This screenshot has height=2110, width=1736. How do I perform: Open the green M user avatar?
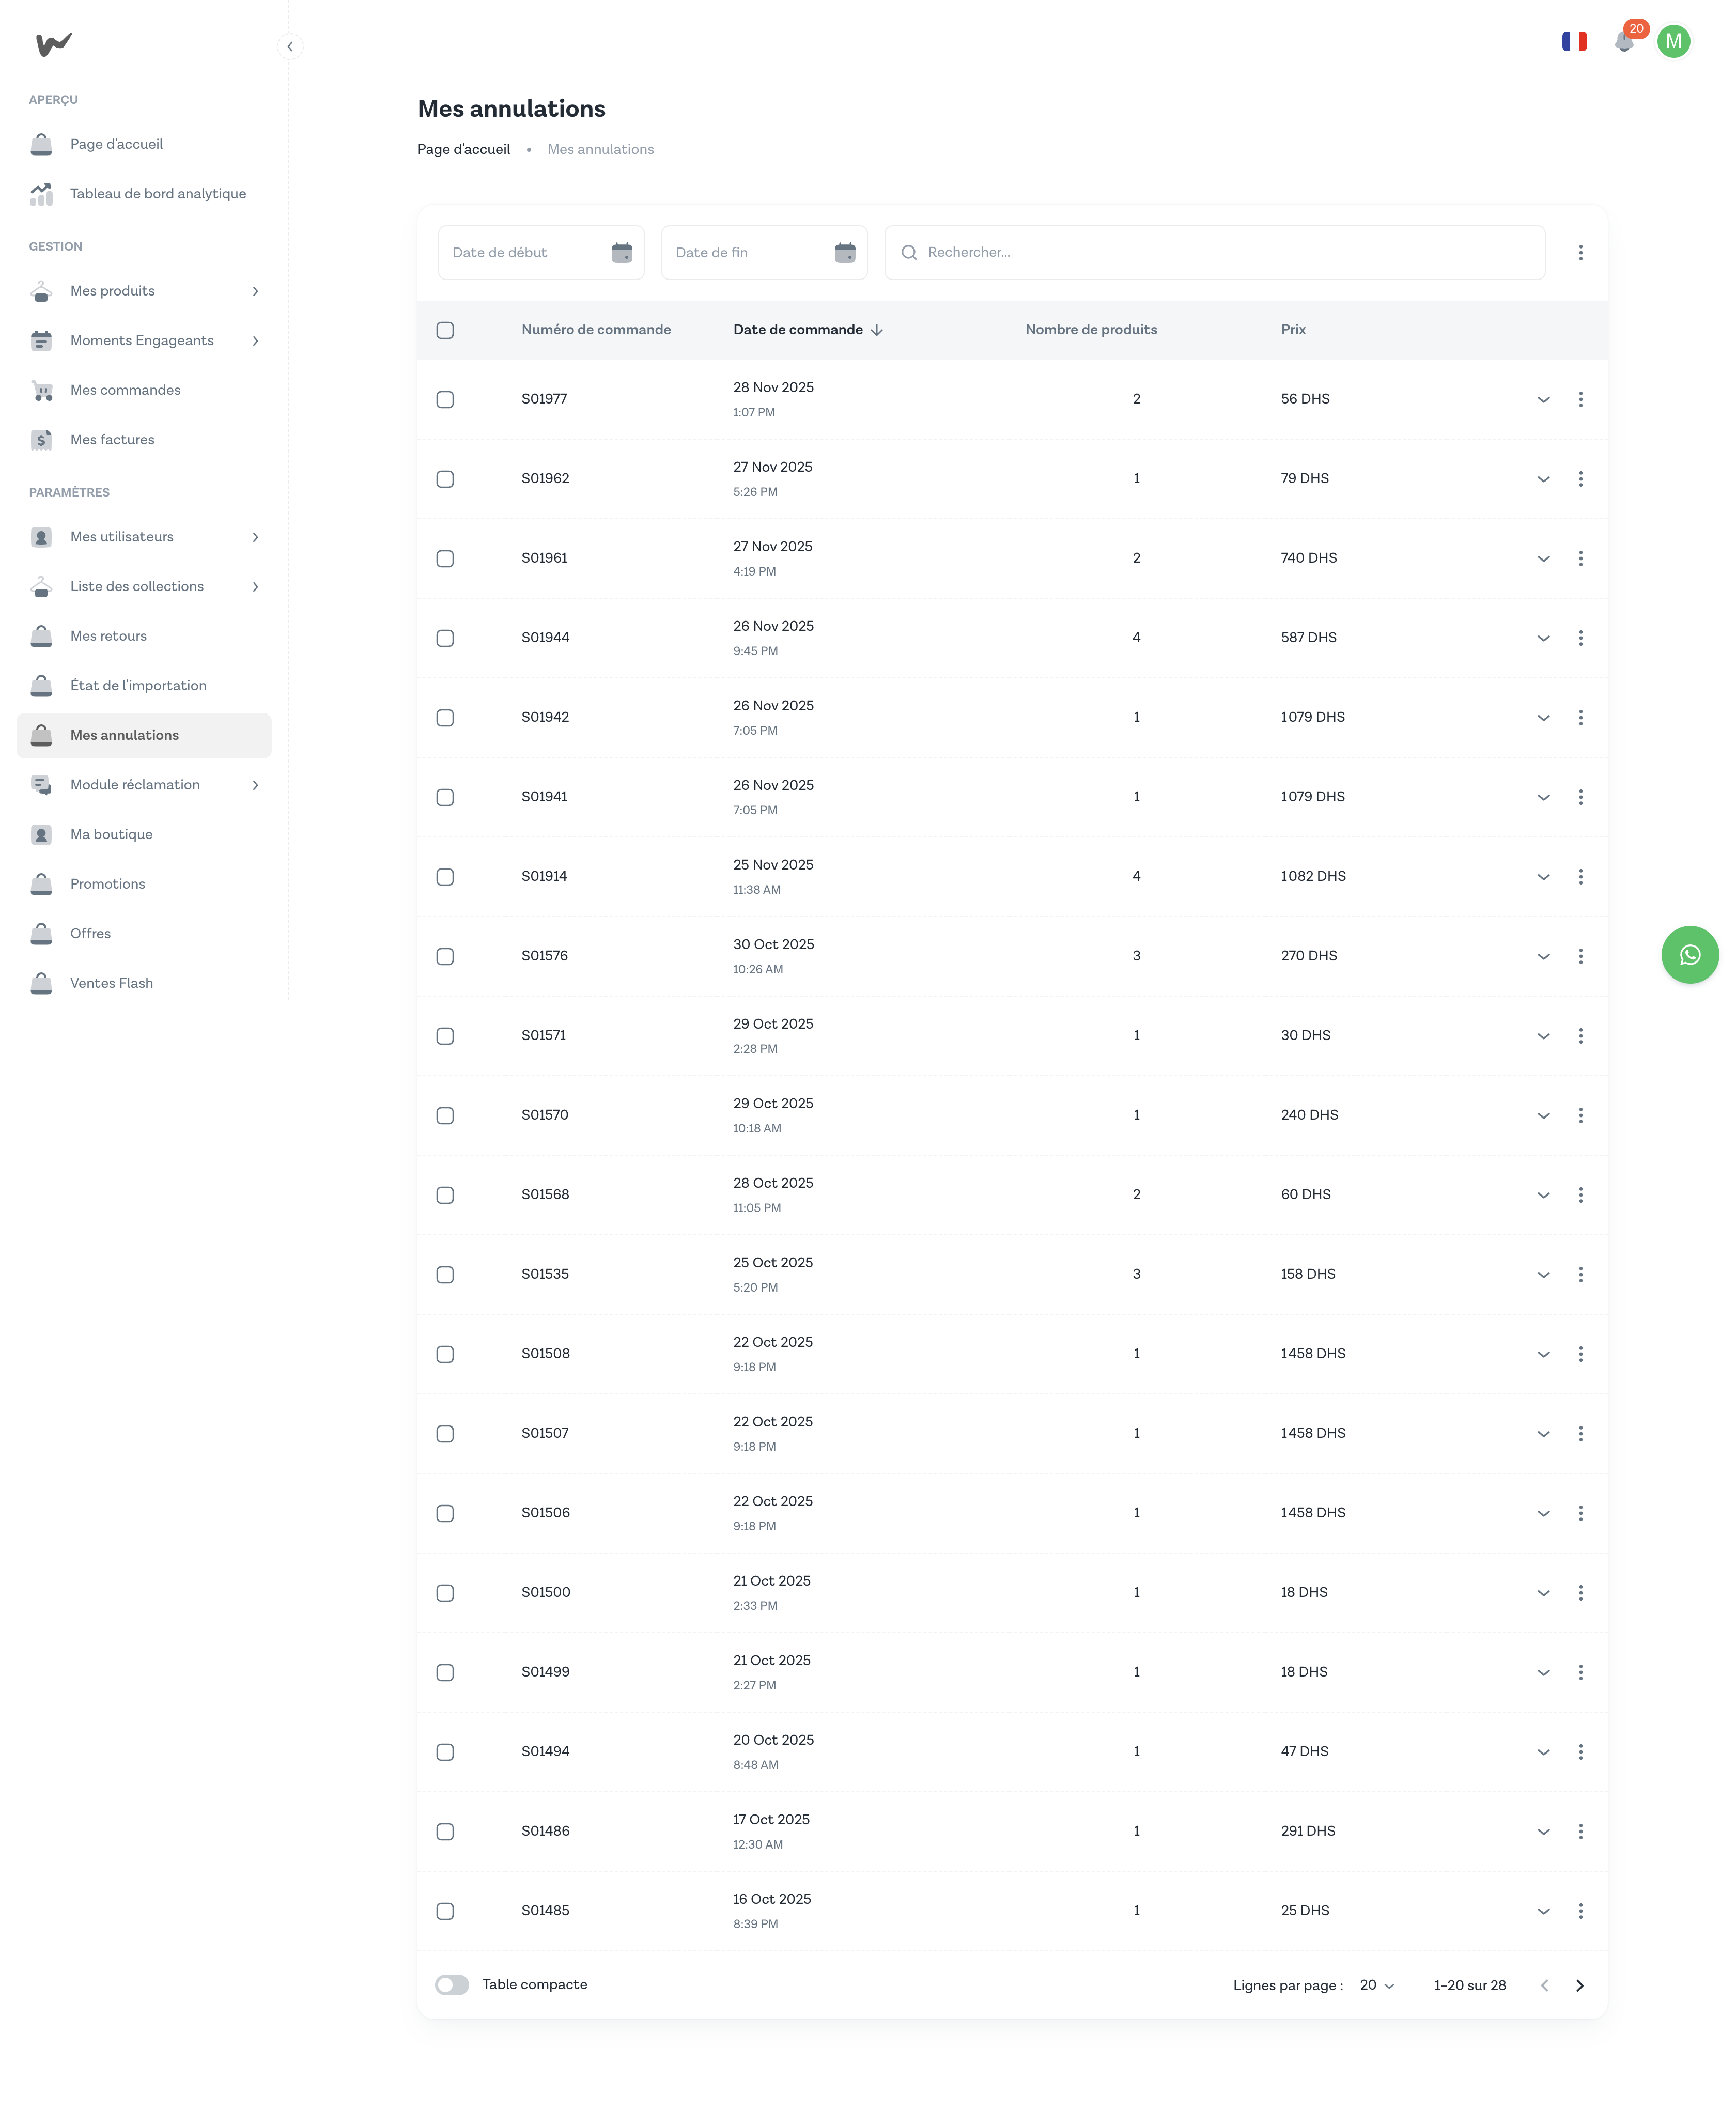tap(1673, 42)
